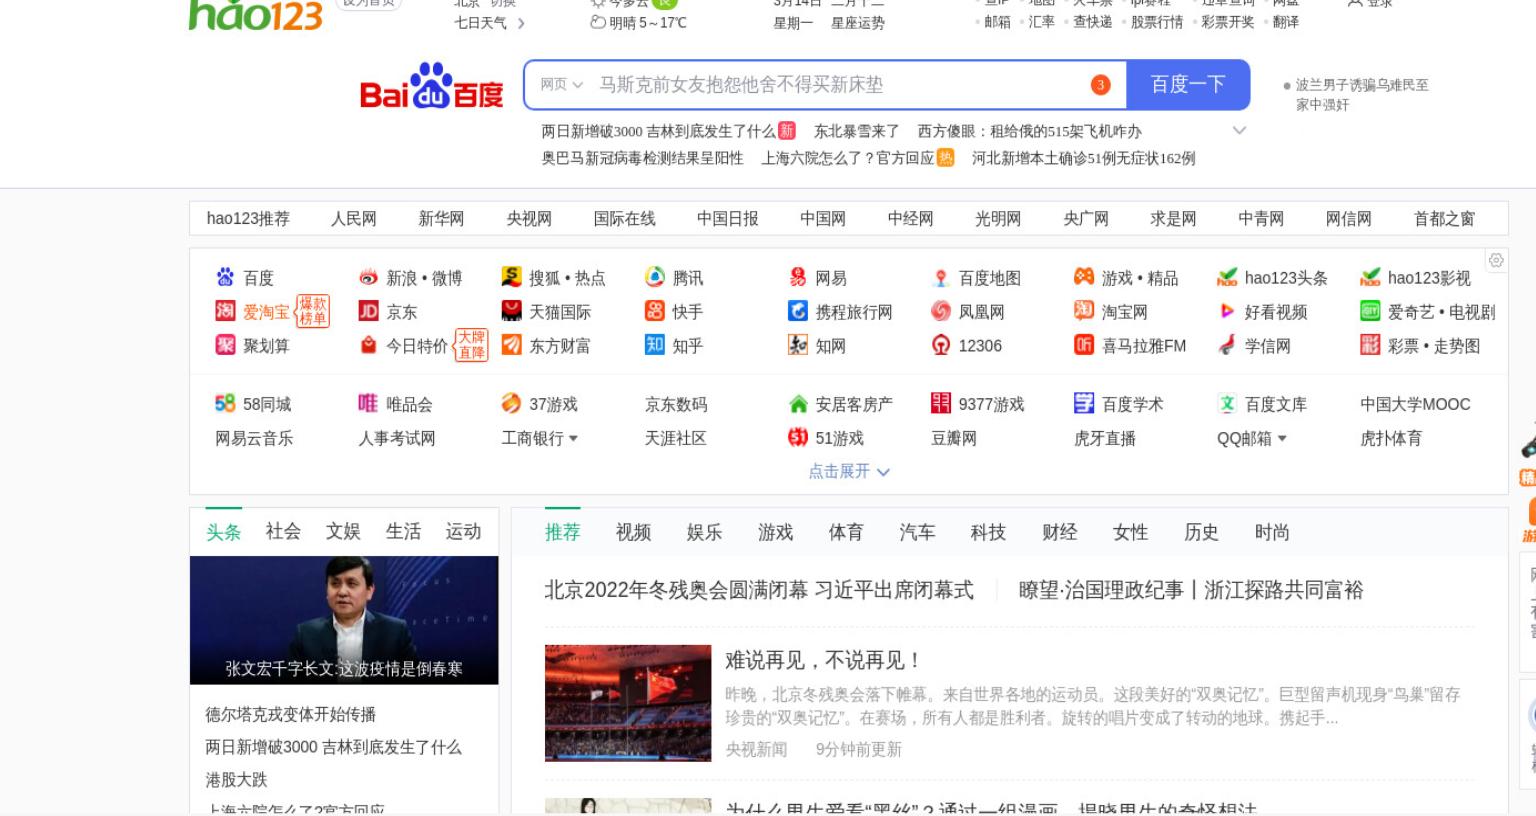Switch to the 科技 feed tab
1536x816 pixels.
[x=988, y=532]
